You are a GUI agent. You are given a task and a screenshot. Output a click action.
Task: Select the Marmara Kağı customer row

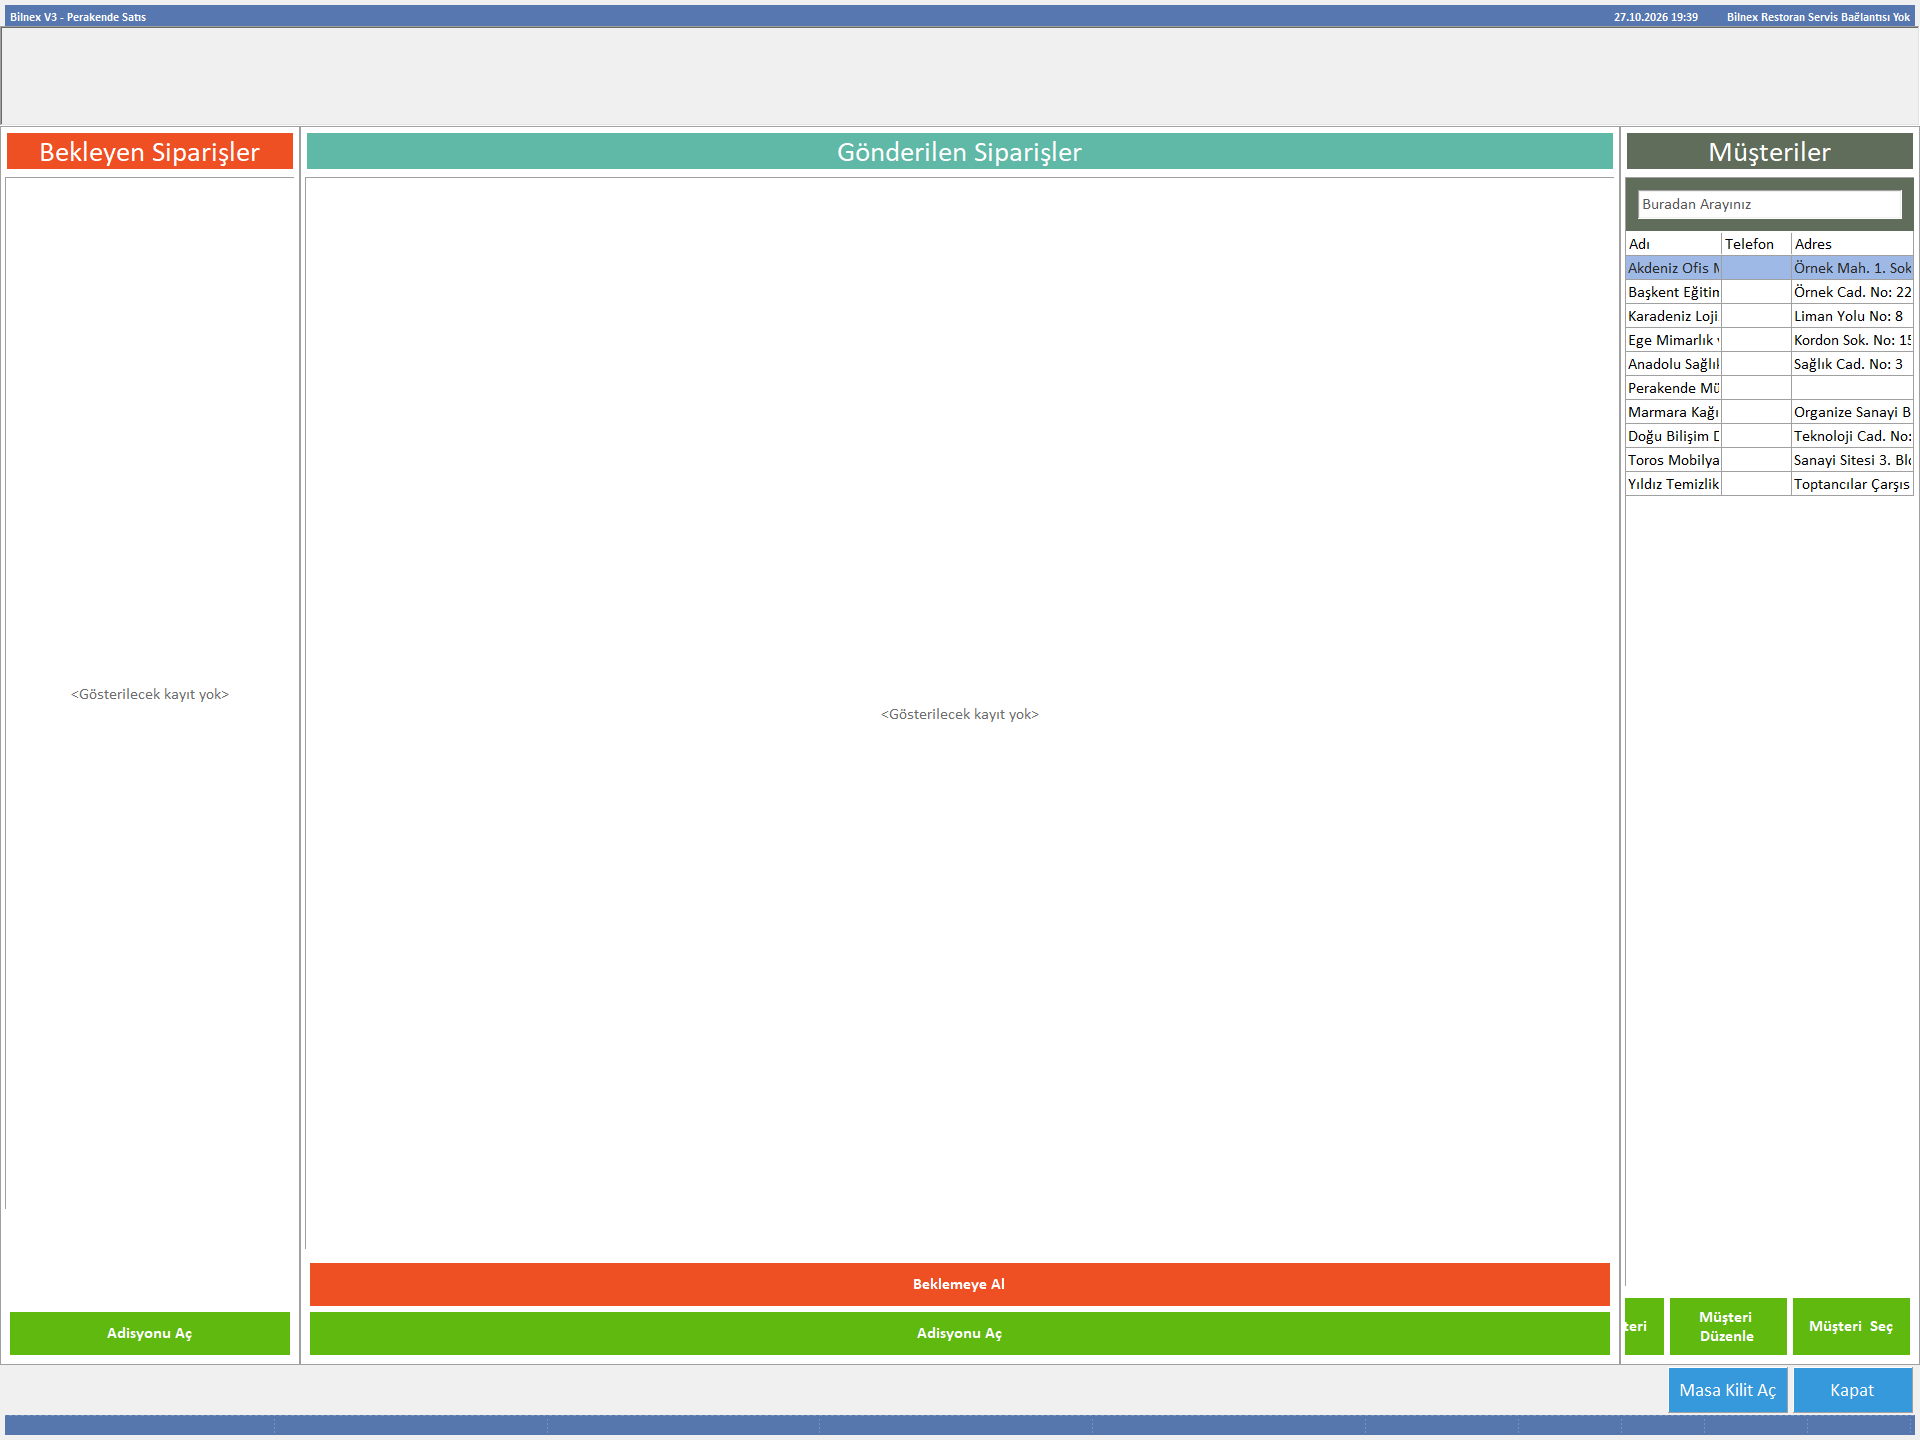coord(1769,412)
